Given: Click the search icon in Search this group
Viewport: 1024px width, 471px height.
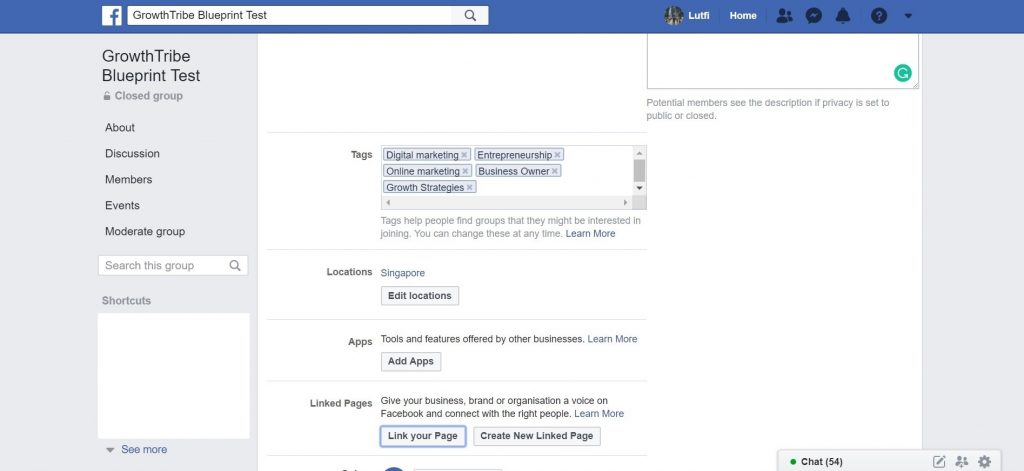Looking at the screenshot, I should (235, 265).
